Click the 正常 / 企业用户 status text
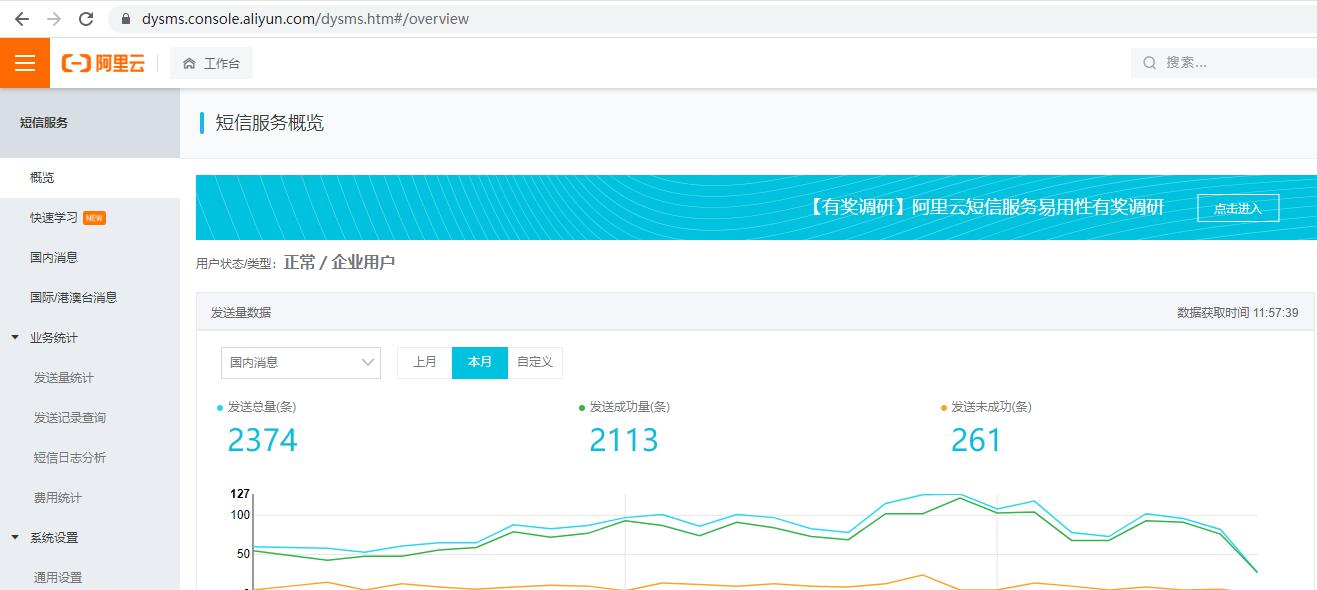 339,263
